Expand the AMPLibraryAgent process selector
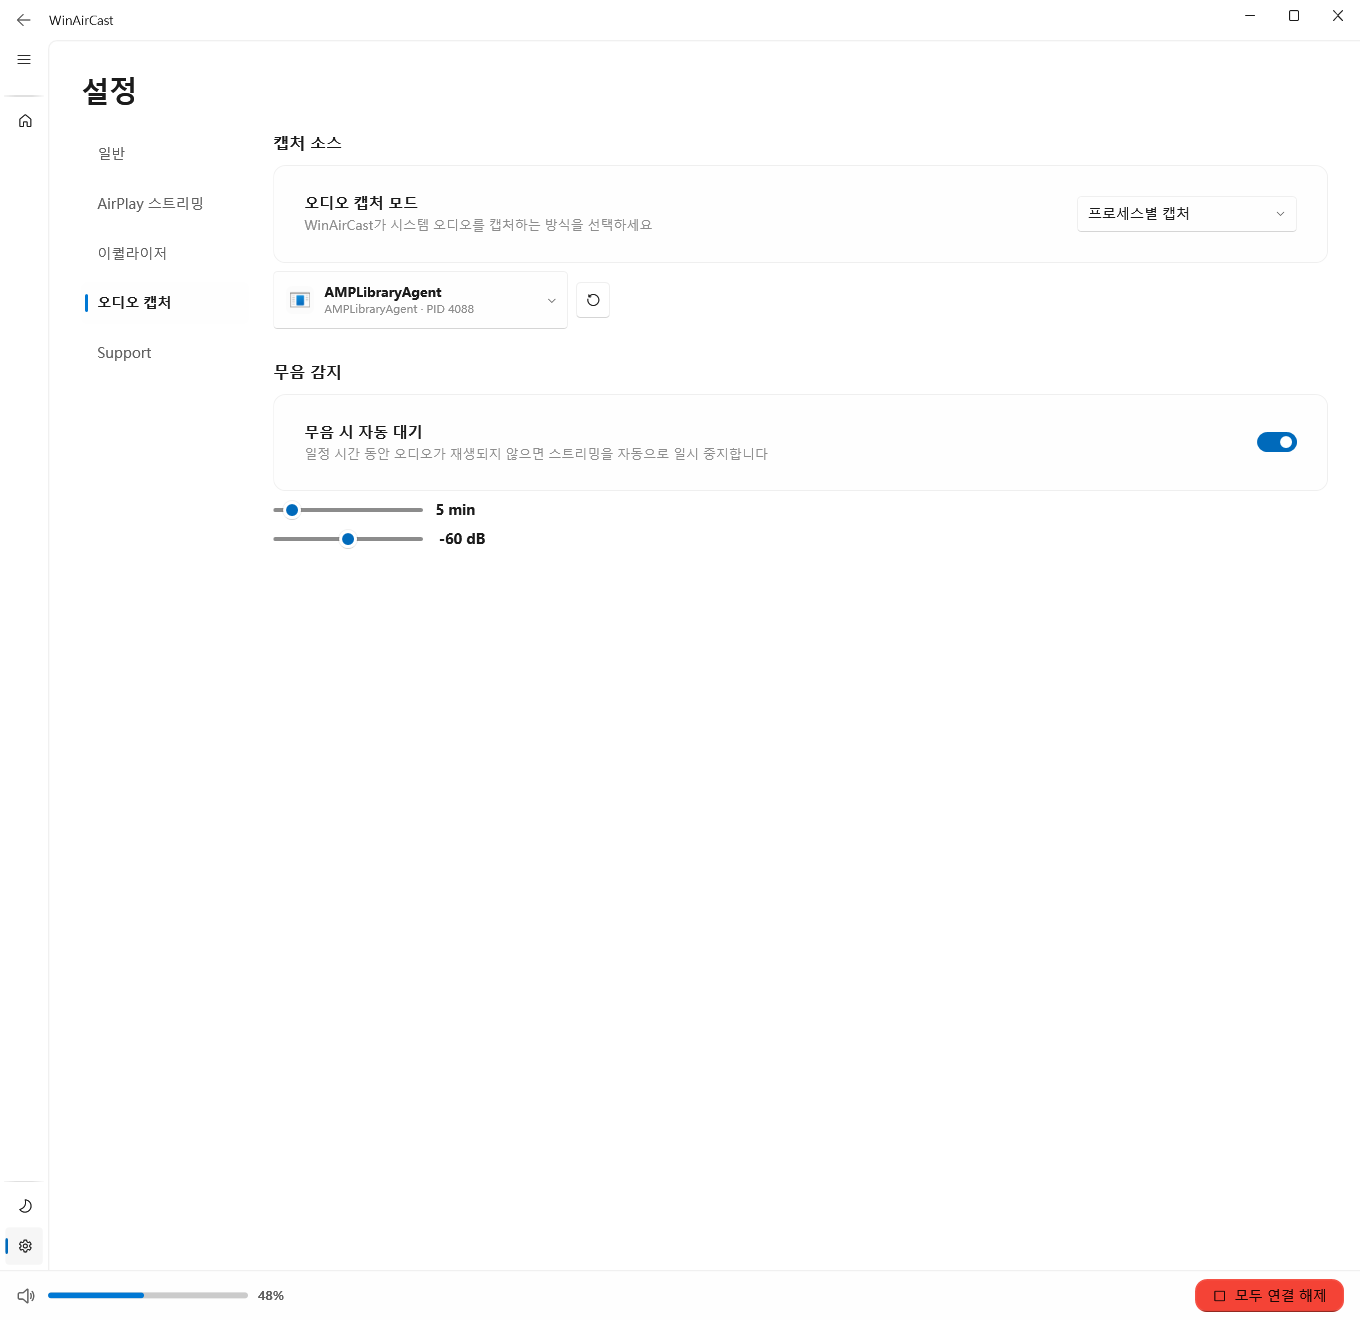The image size is (1360, 1320). coord(420,300)
